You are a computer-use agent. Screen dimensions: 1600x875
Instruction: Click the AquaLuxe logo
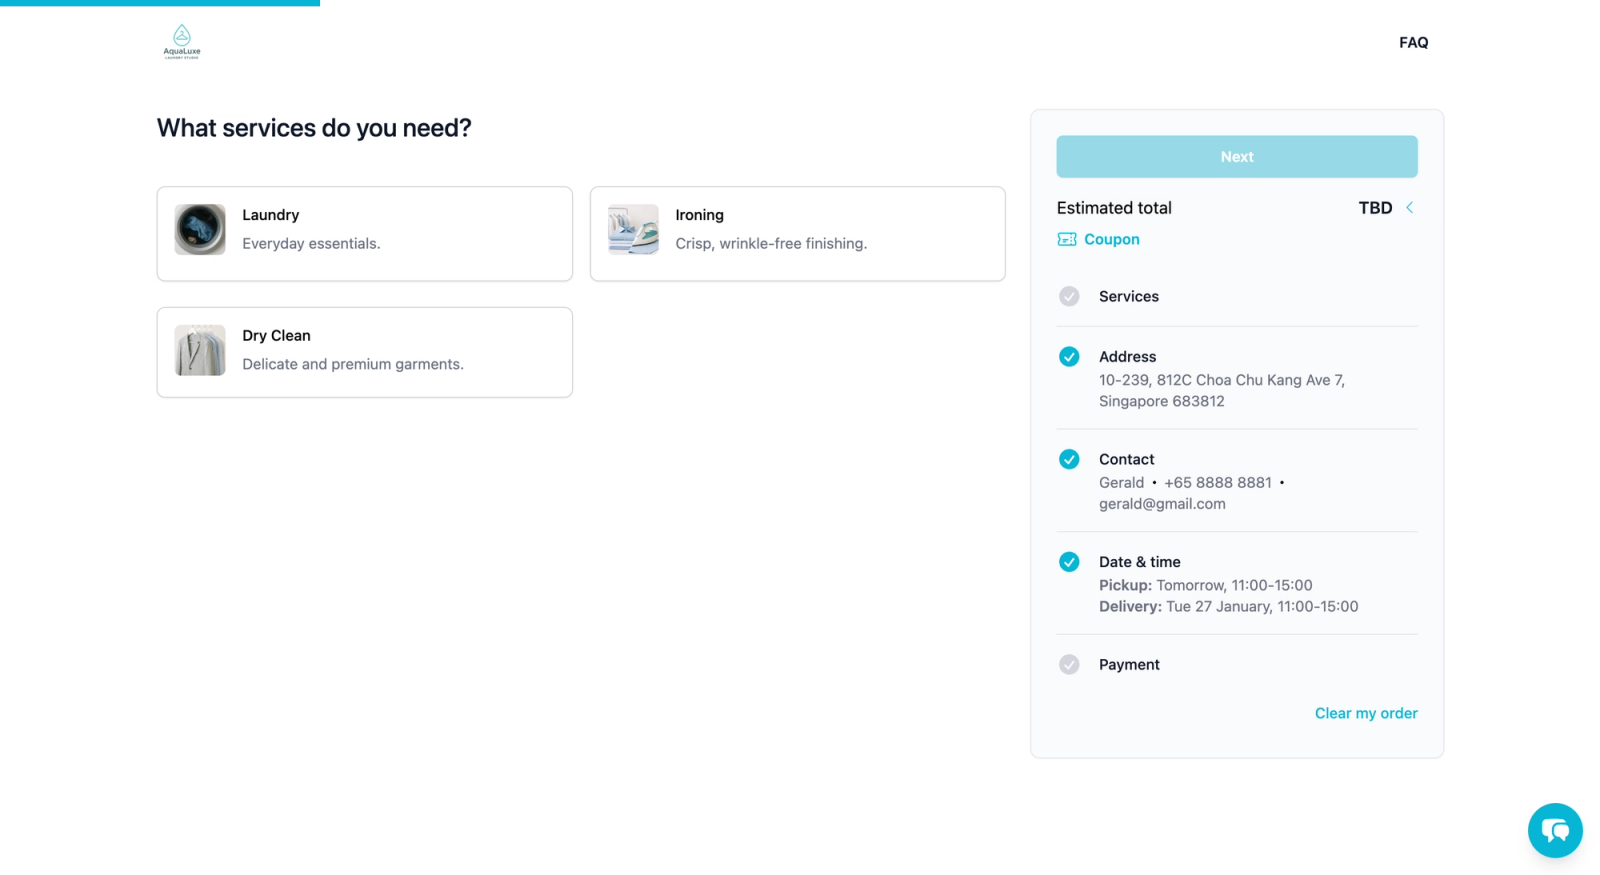click(182, 42)
